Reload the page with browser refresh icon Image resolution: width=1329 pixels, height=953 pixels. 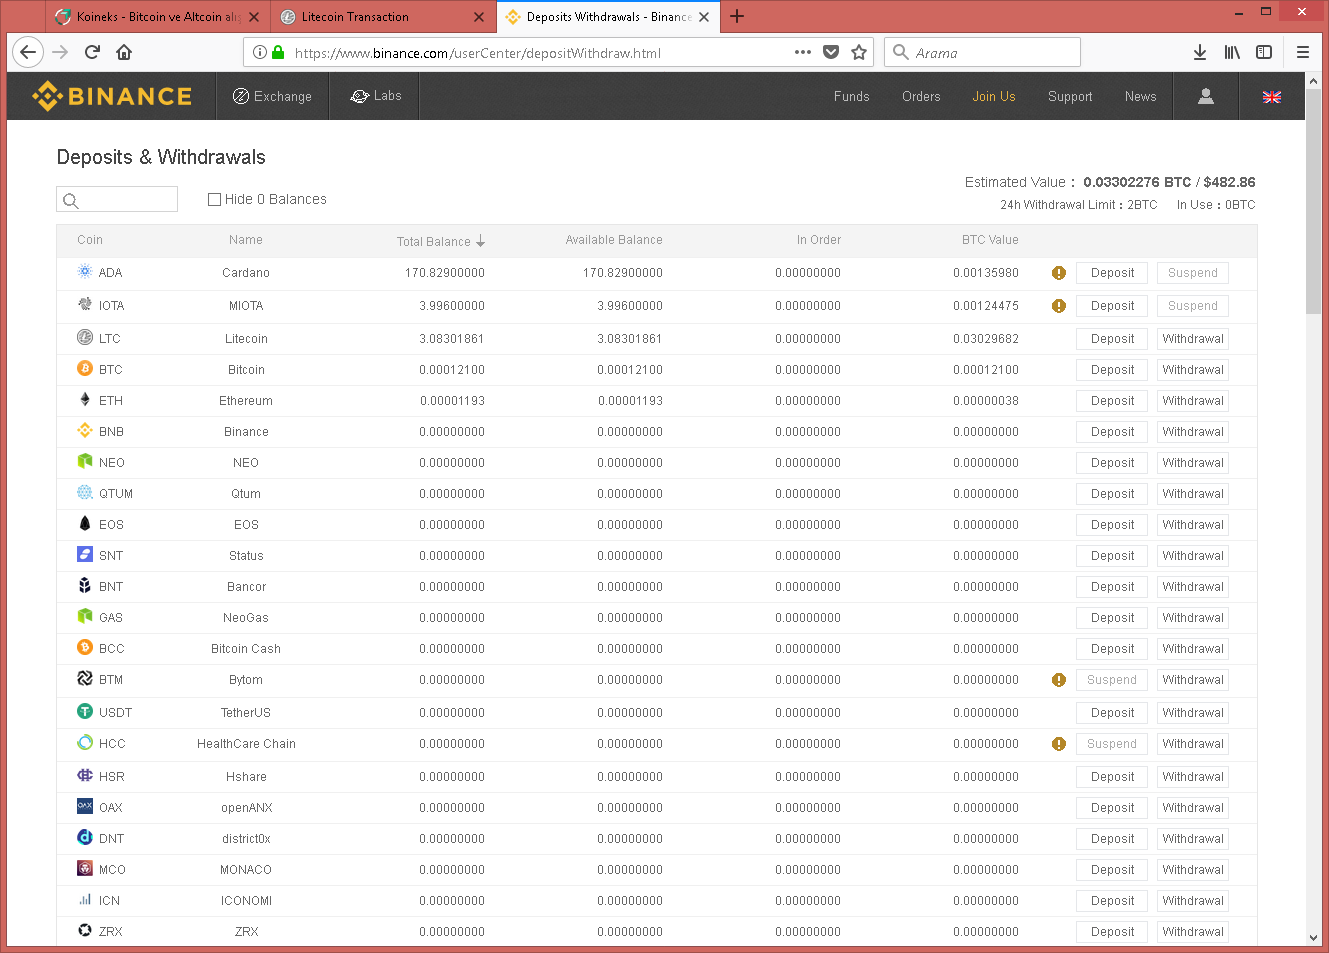click(x=92, y=52)
